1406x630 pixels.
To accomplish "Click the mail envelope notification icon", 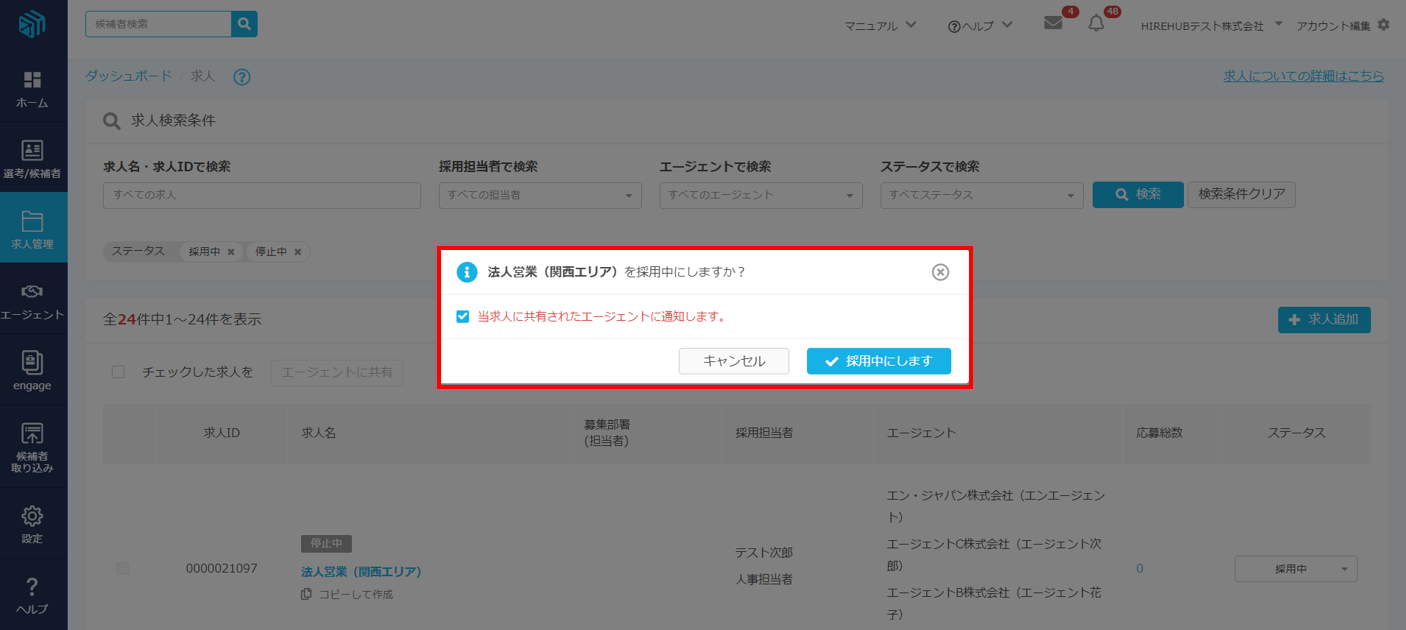I will tap(1053, 23).
